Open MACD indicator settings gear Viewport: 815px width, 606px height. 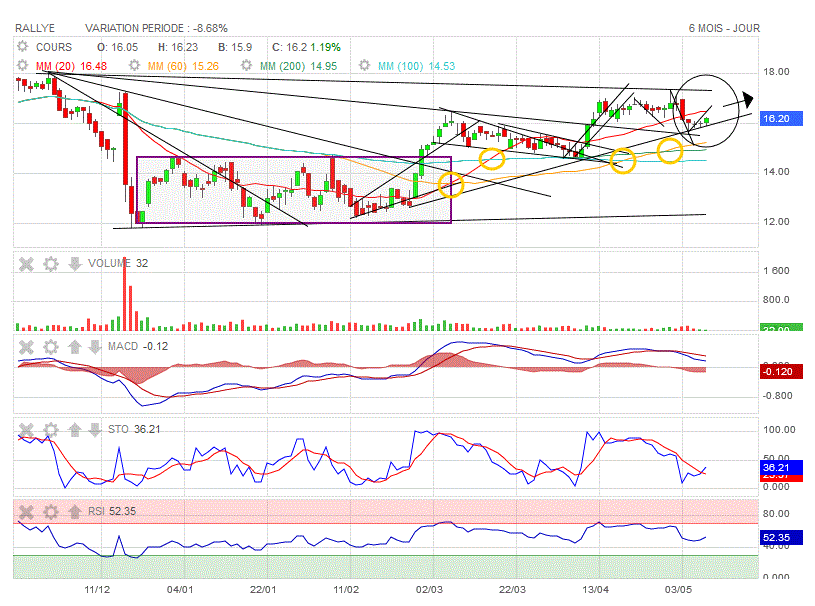pyautogui.click(x=50, y=347)
